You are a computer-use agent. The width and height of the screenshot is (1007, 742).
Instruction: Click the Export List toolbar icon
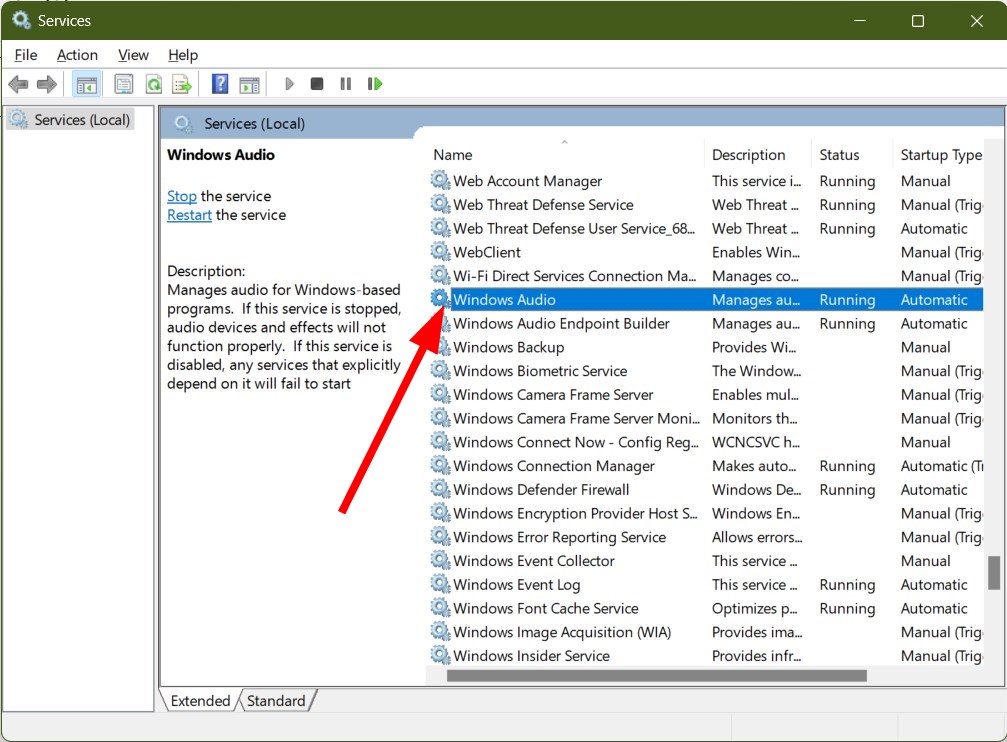181,84
